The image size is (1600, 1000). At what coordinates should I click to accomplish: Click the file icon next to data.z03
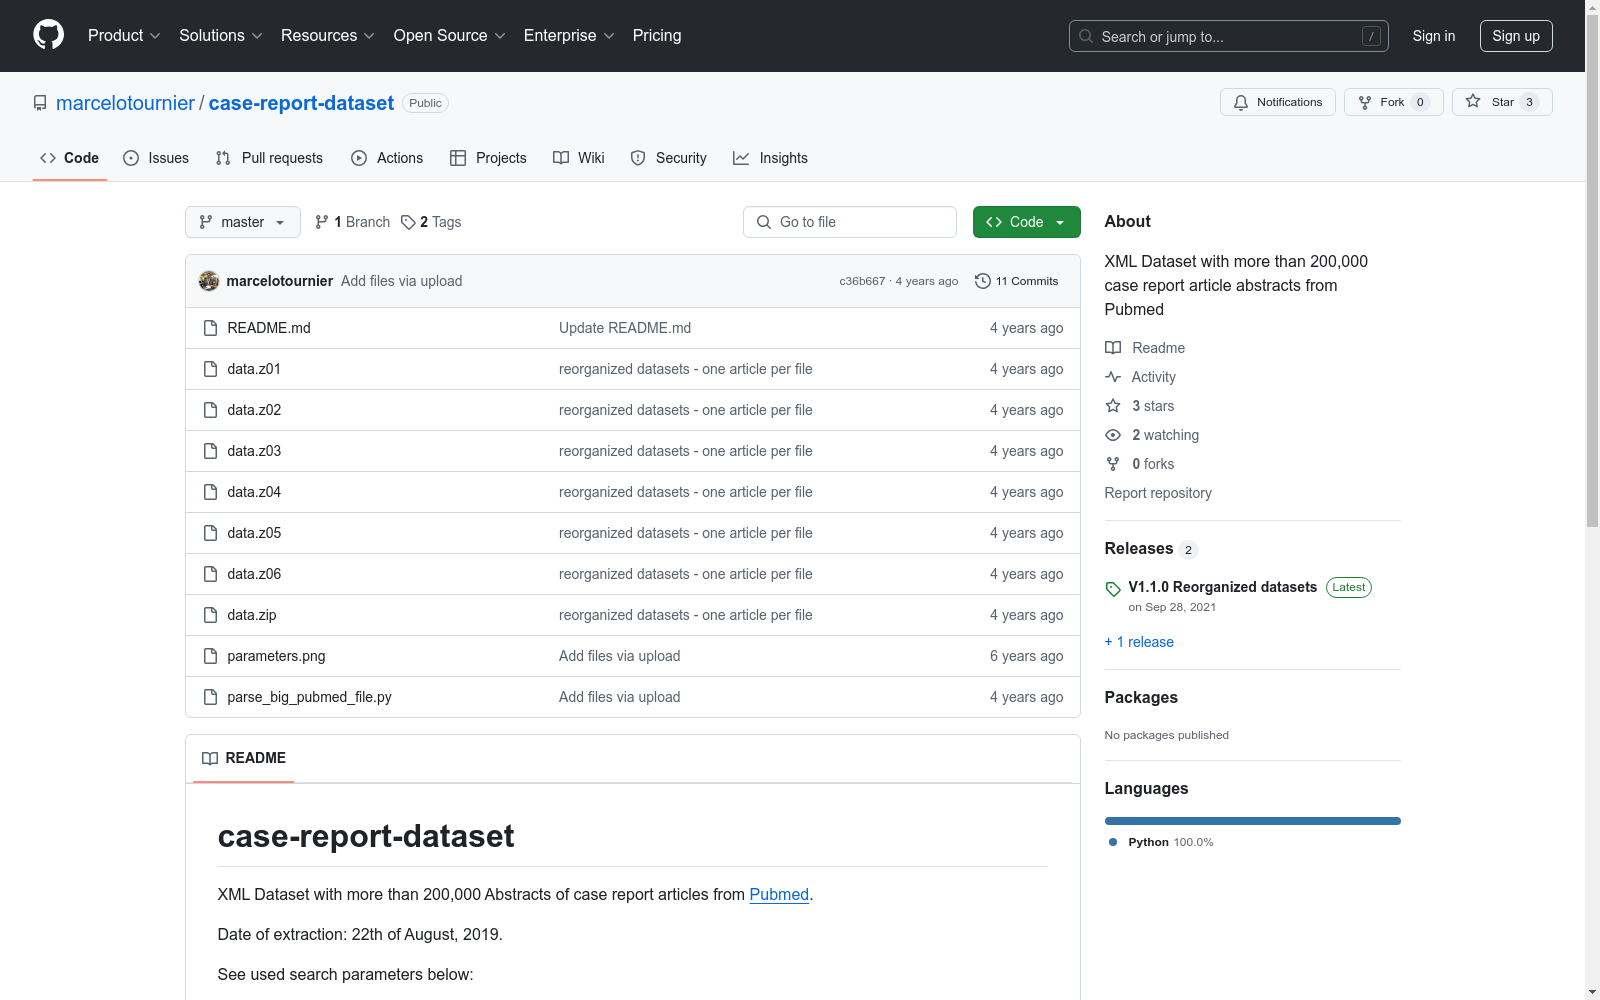(x=210, y=451)
